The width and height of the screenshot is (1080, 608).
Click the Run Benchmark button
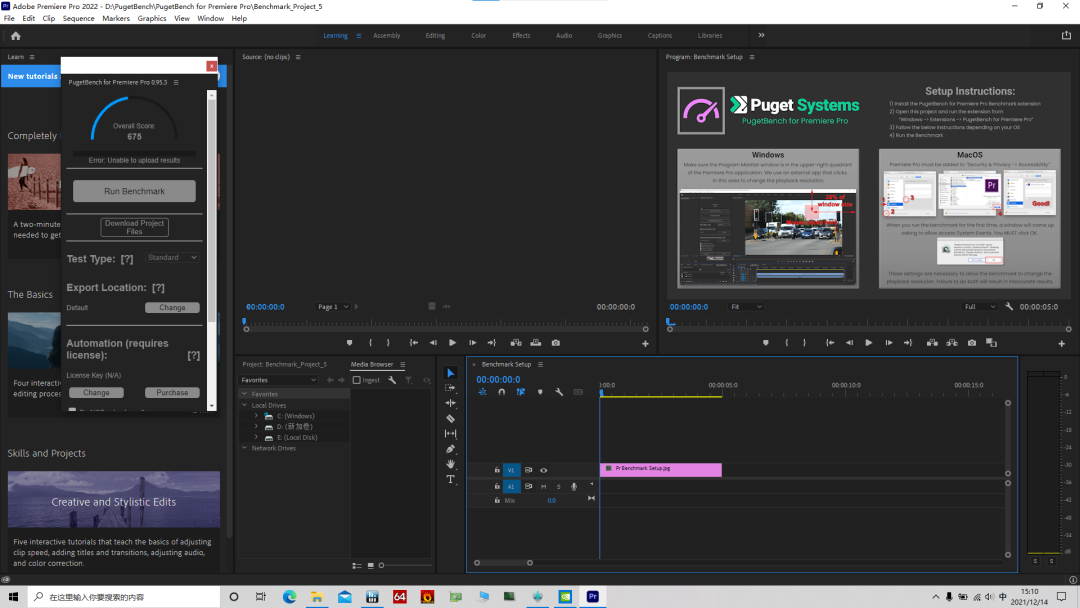click(x=134, y=191)
